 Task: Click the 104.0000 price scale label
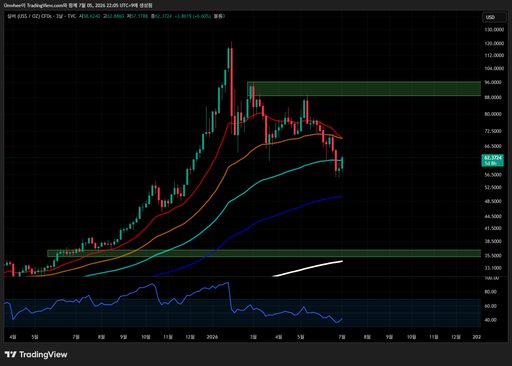click(x=494, y=68)
